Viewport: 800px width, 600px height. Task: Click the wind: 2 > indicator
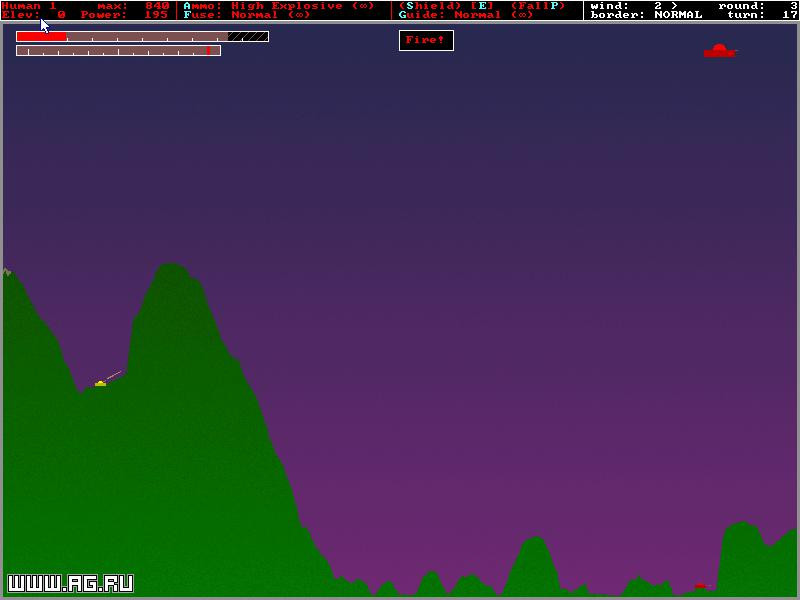click(634, 6)
